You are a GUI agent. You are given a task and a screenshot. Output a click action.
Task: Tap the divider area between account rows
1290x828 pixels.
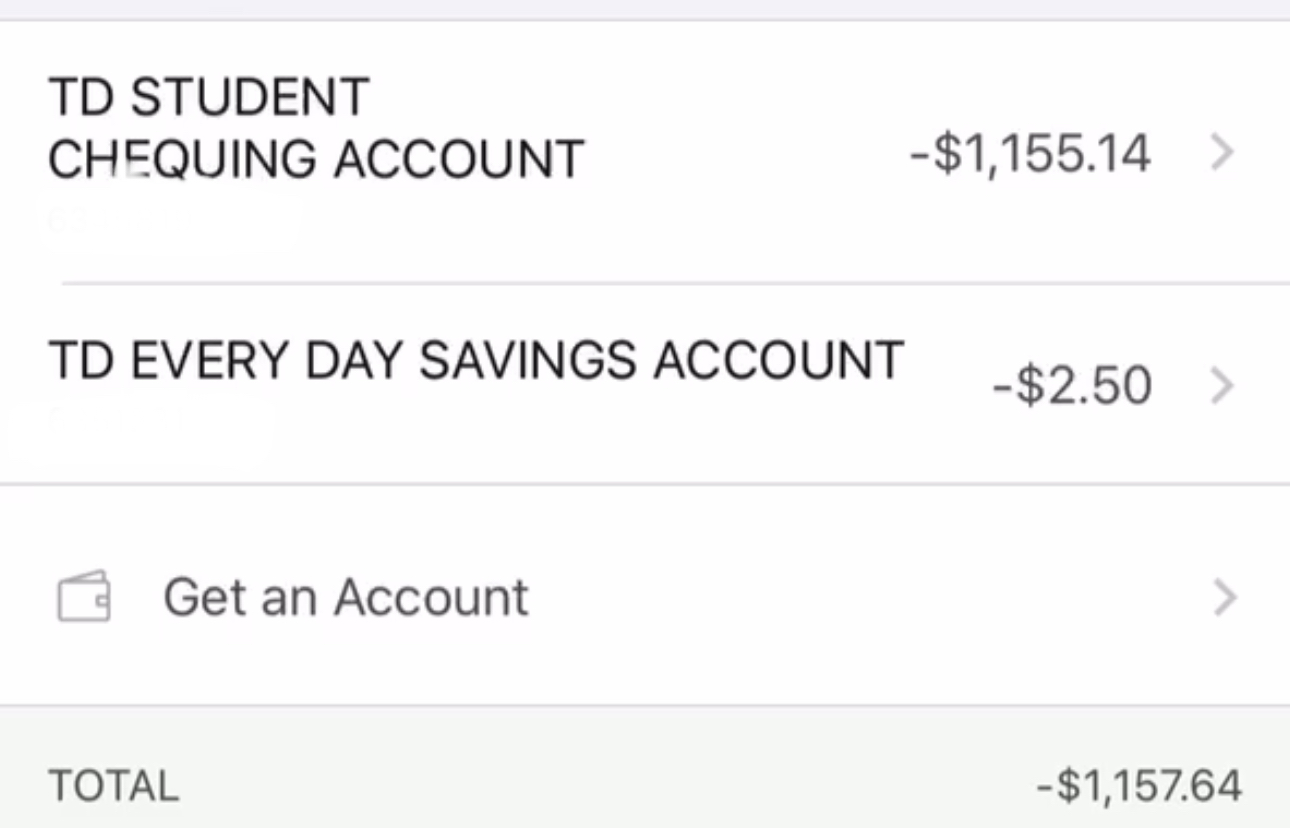coord(645,283)
